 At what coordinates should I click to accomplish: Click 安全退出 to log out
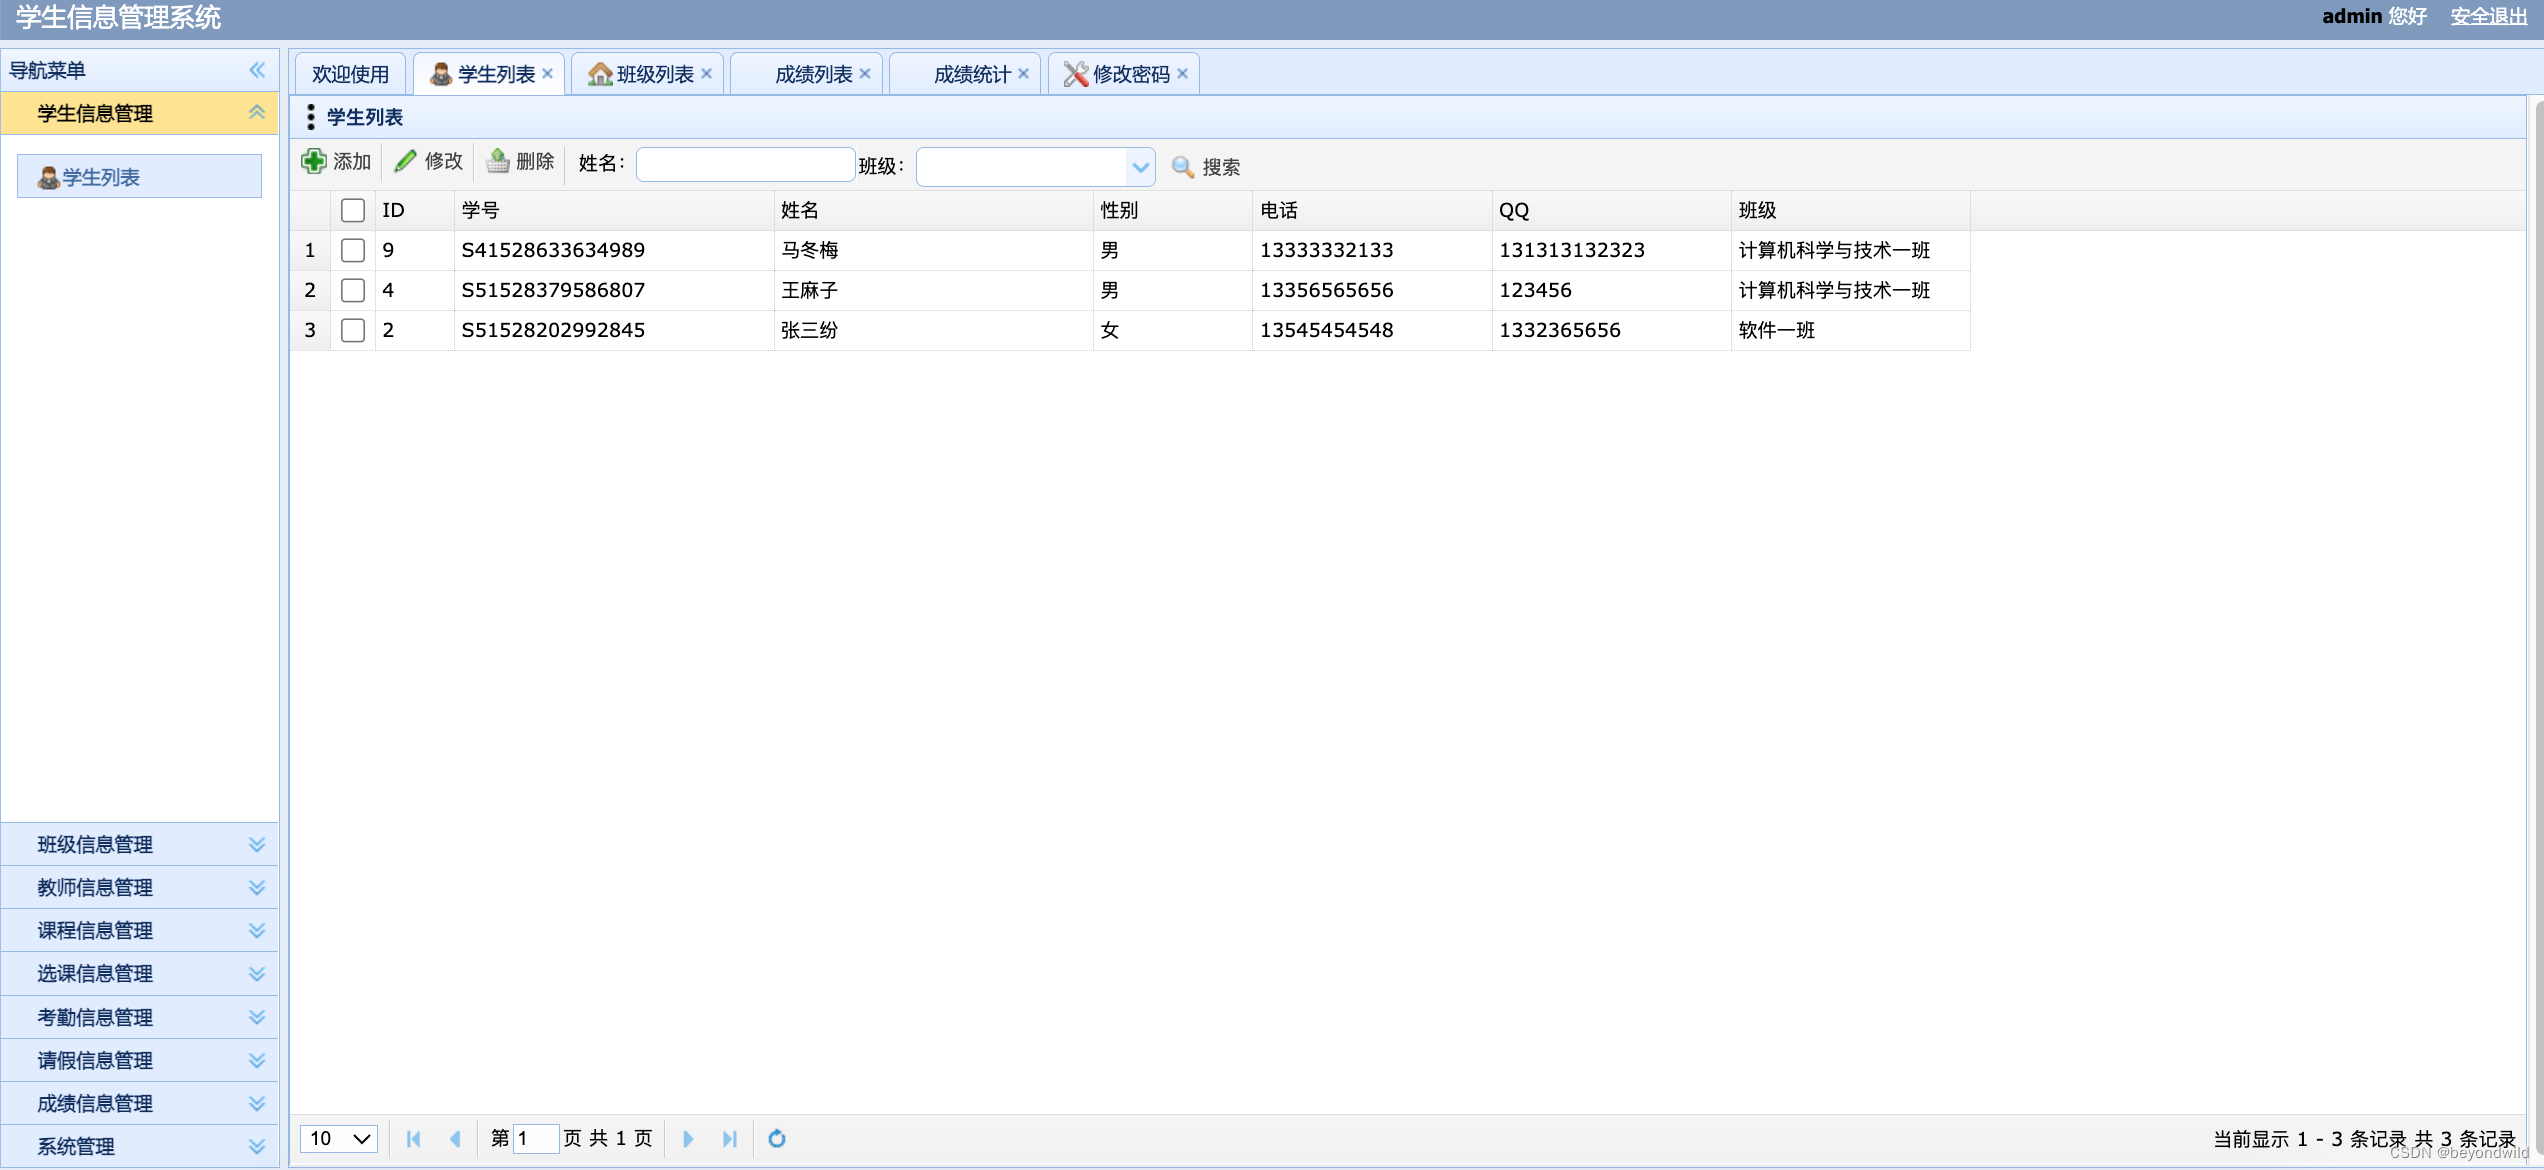point(2488,17)
